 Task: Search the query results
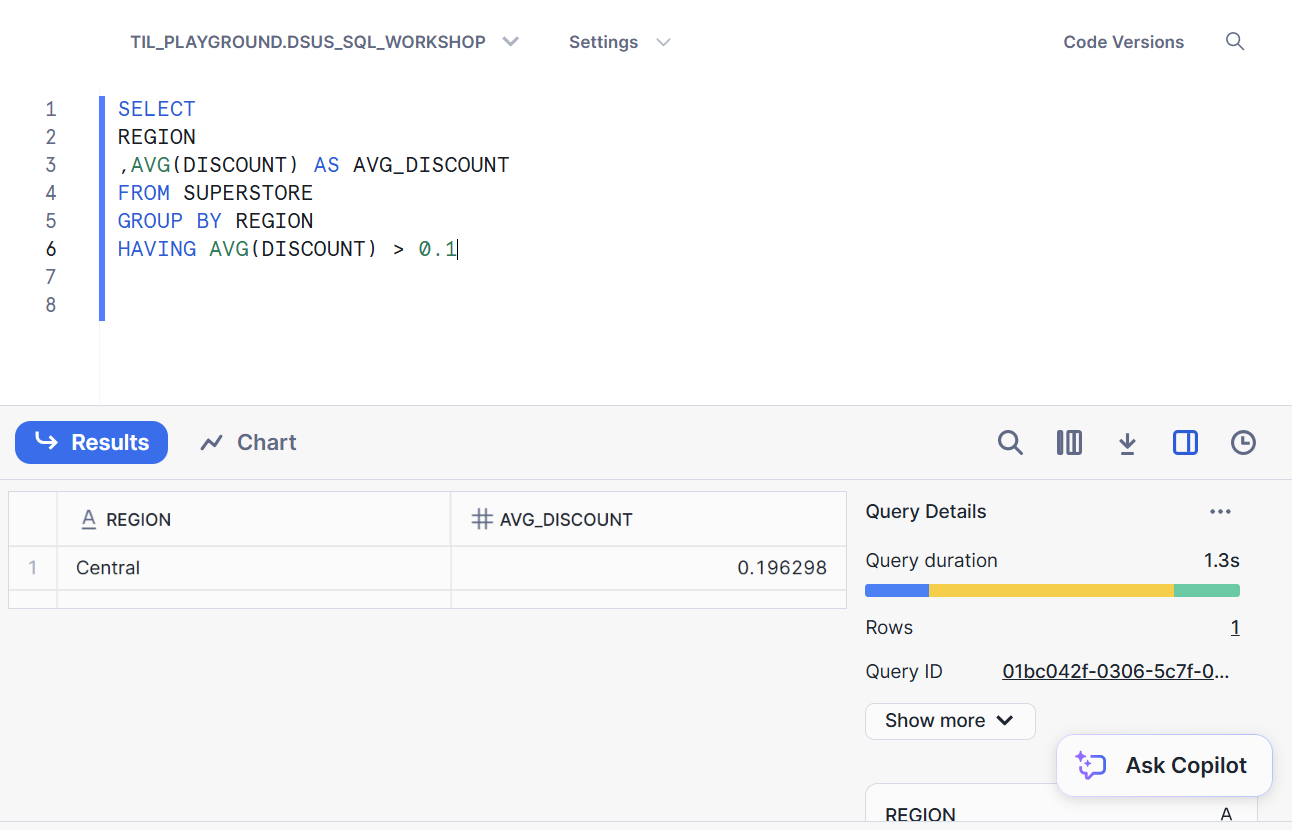(1010, 443)
